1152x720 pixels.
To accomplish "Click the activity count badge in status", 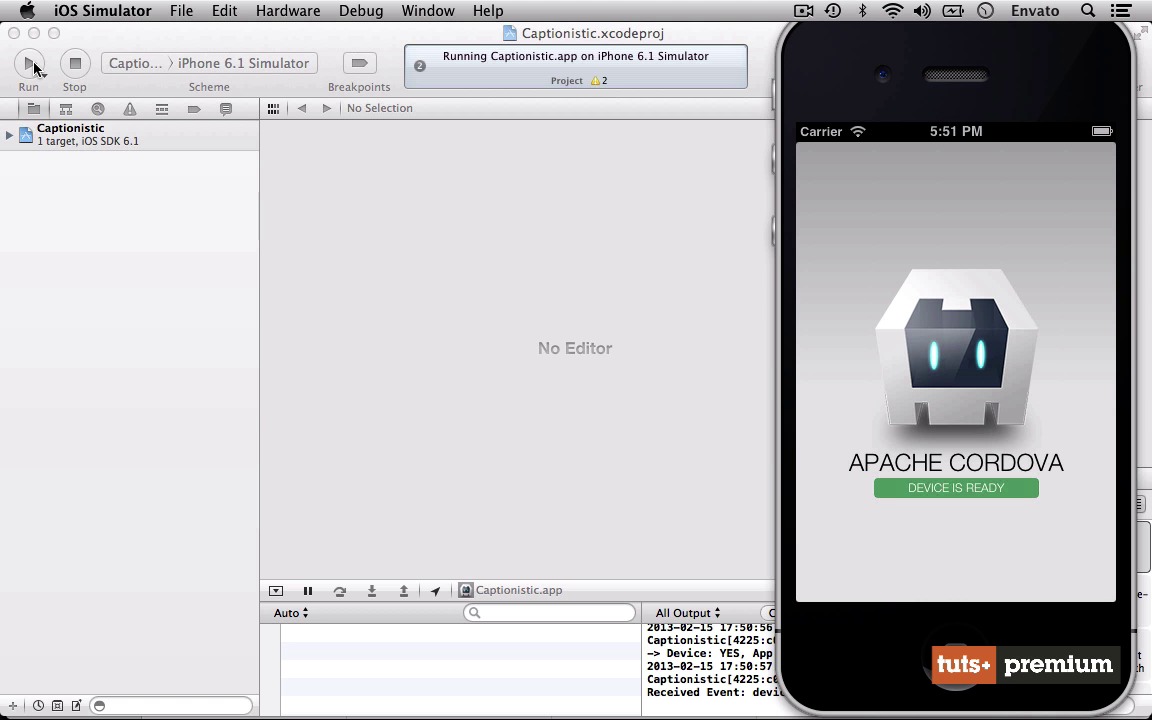I will click(420, 65).
